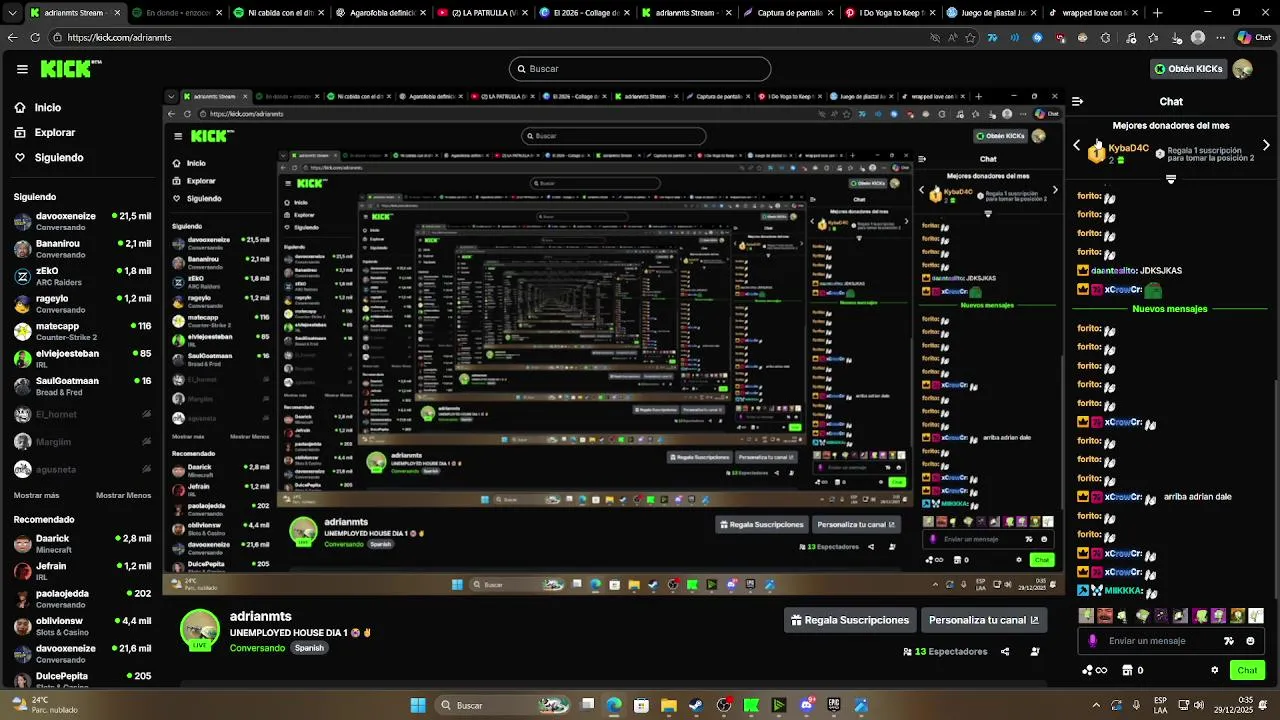Open the Kicks shop icon
This screenshot has height=720, width=1280.
click(1127, 670)
